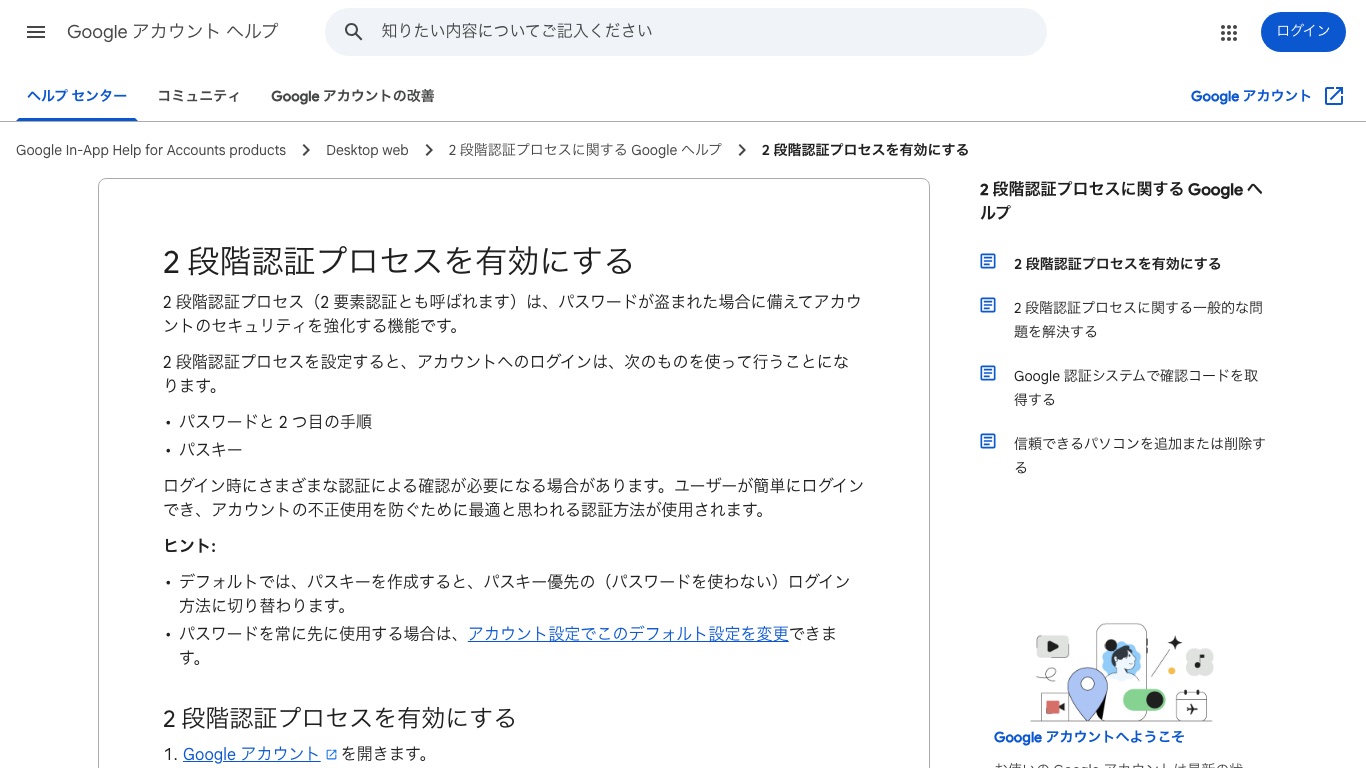This screenshot has height=768, width=1366.
Task: Click the ヒント: heading text
Action: 190,546
